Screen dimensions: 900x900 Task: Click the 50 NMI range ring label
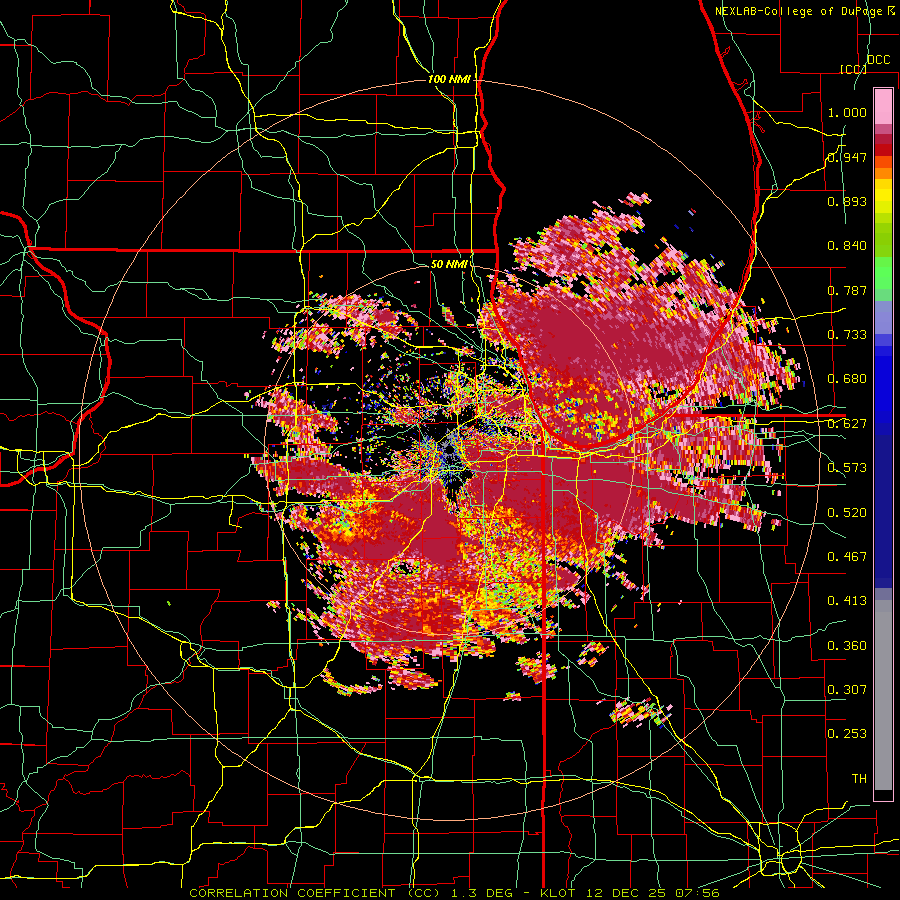tap(449, 264)
